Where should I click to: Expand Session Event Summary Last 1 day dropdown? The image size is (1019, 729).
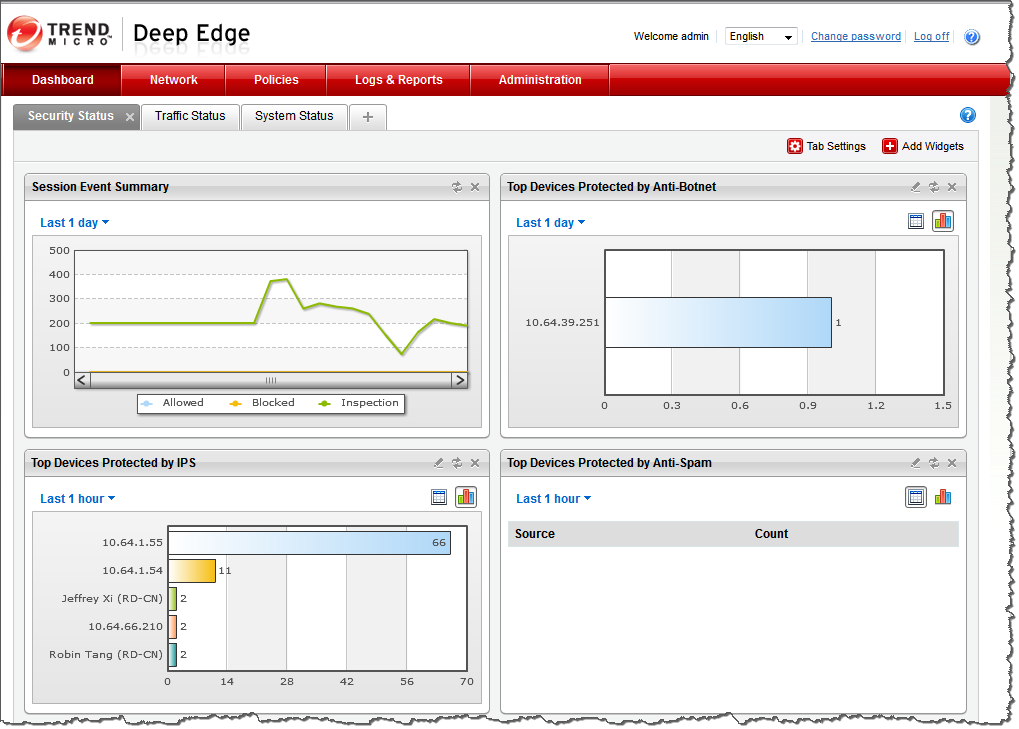click(x=74, y=223)
